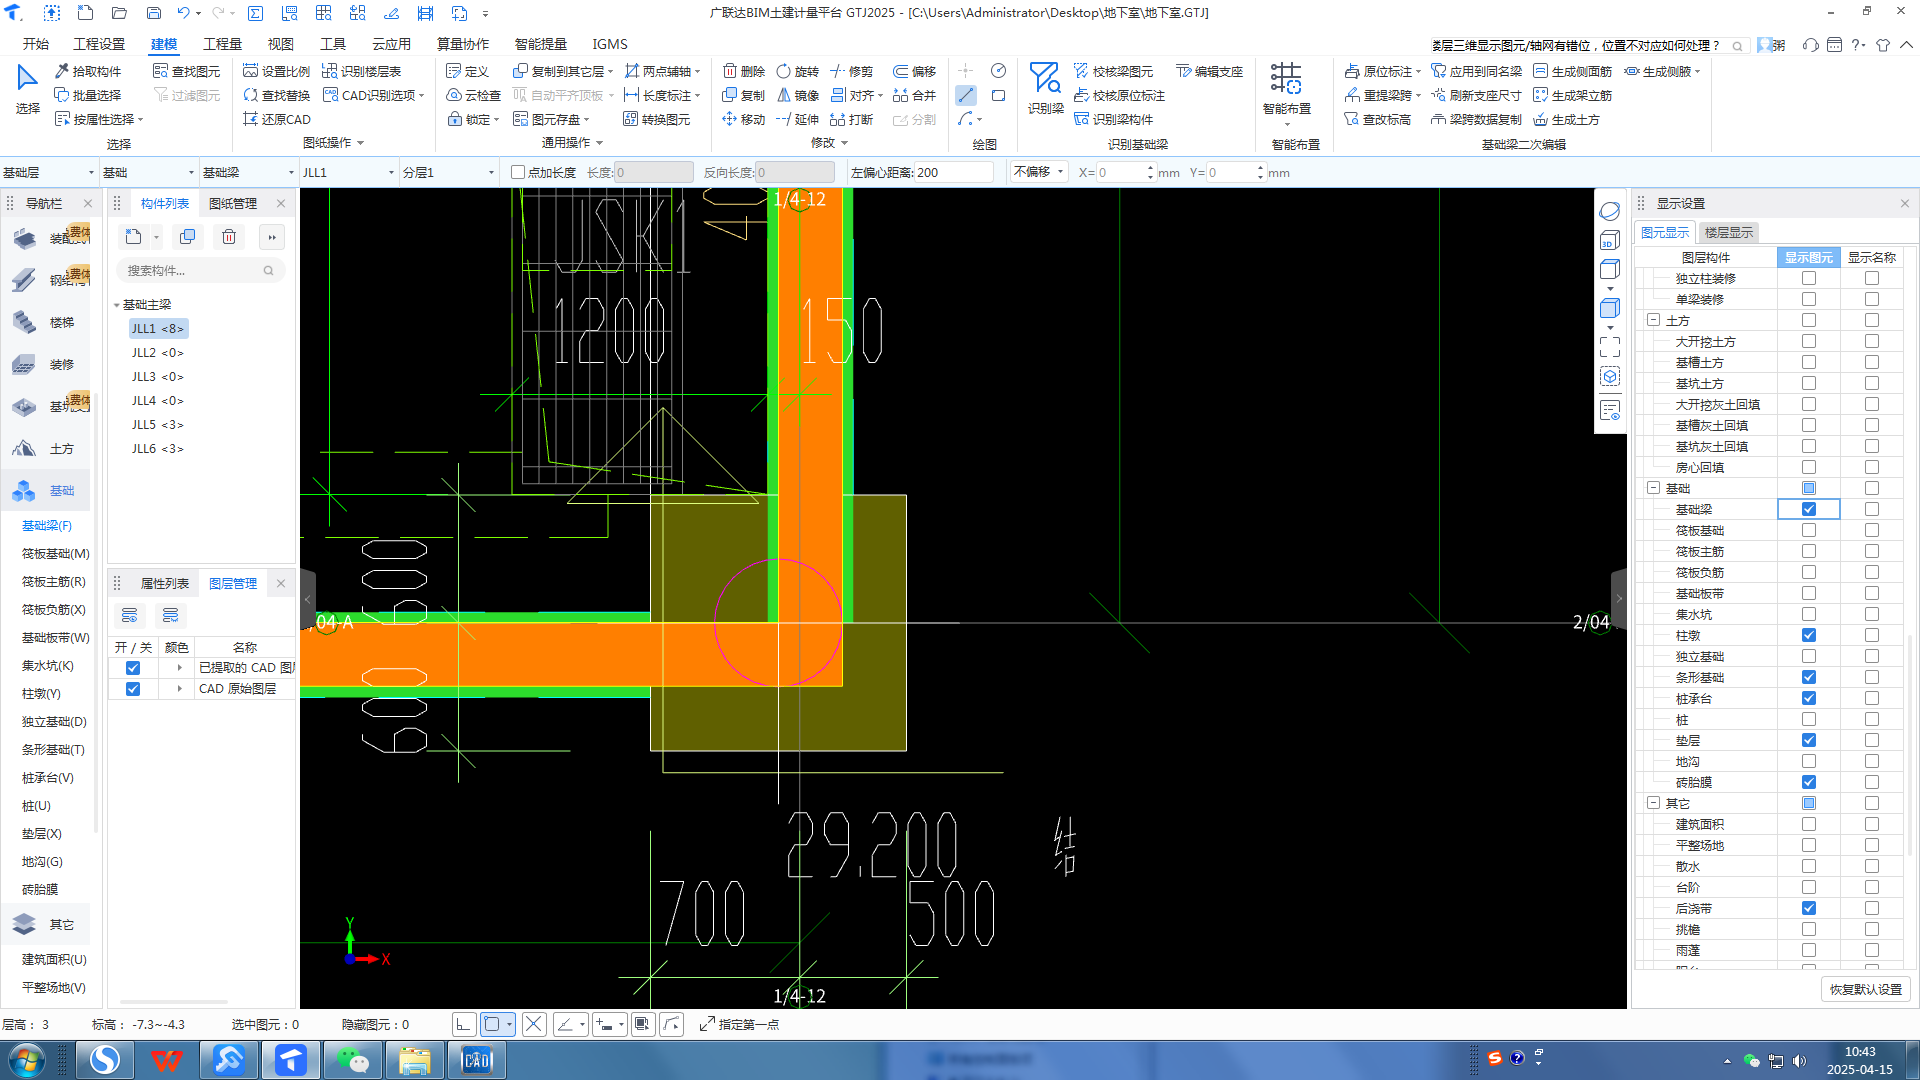
Task: Select the 延伸 extend tool
Action: coord(798,119)
